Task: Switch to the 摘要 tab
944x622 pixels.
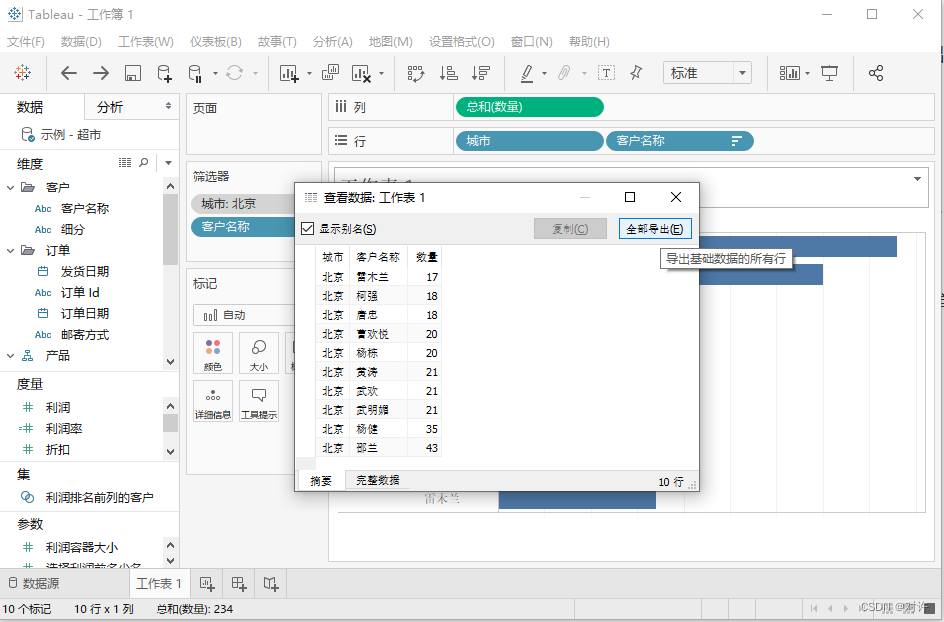Action: pos(321,480)
